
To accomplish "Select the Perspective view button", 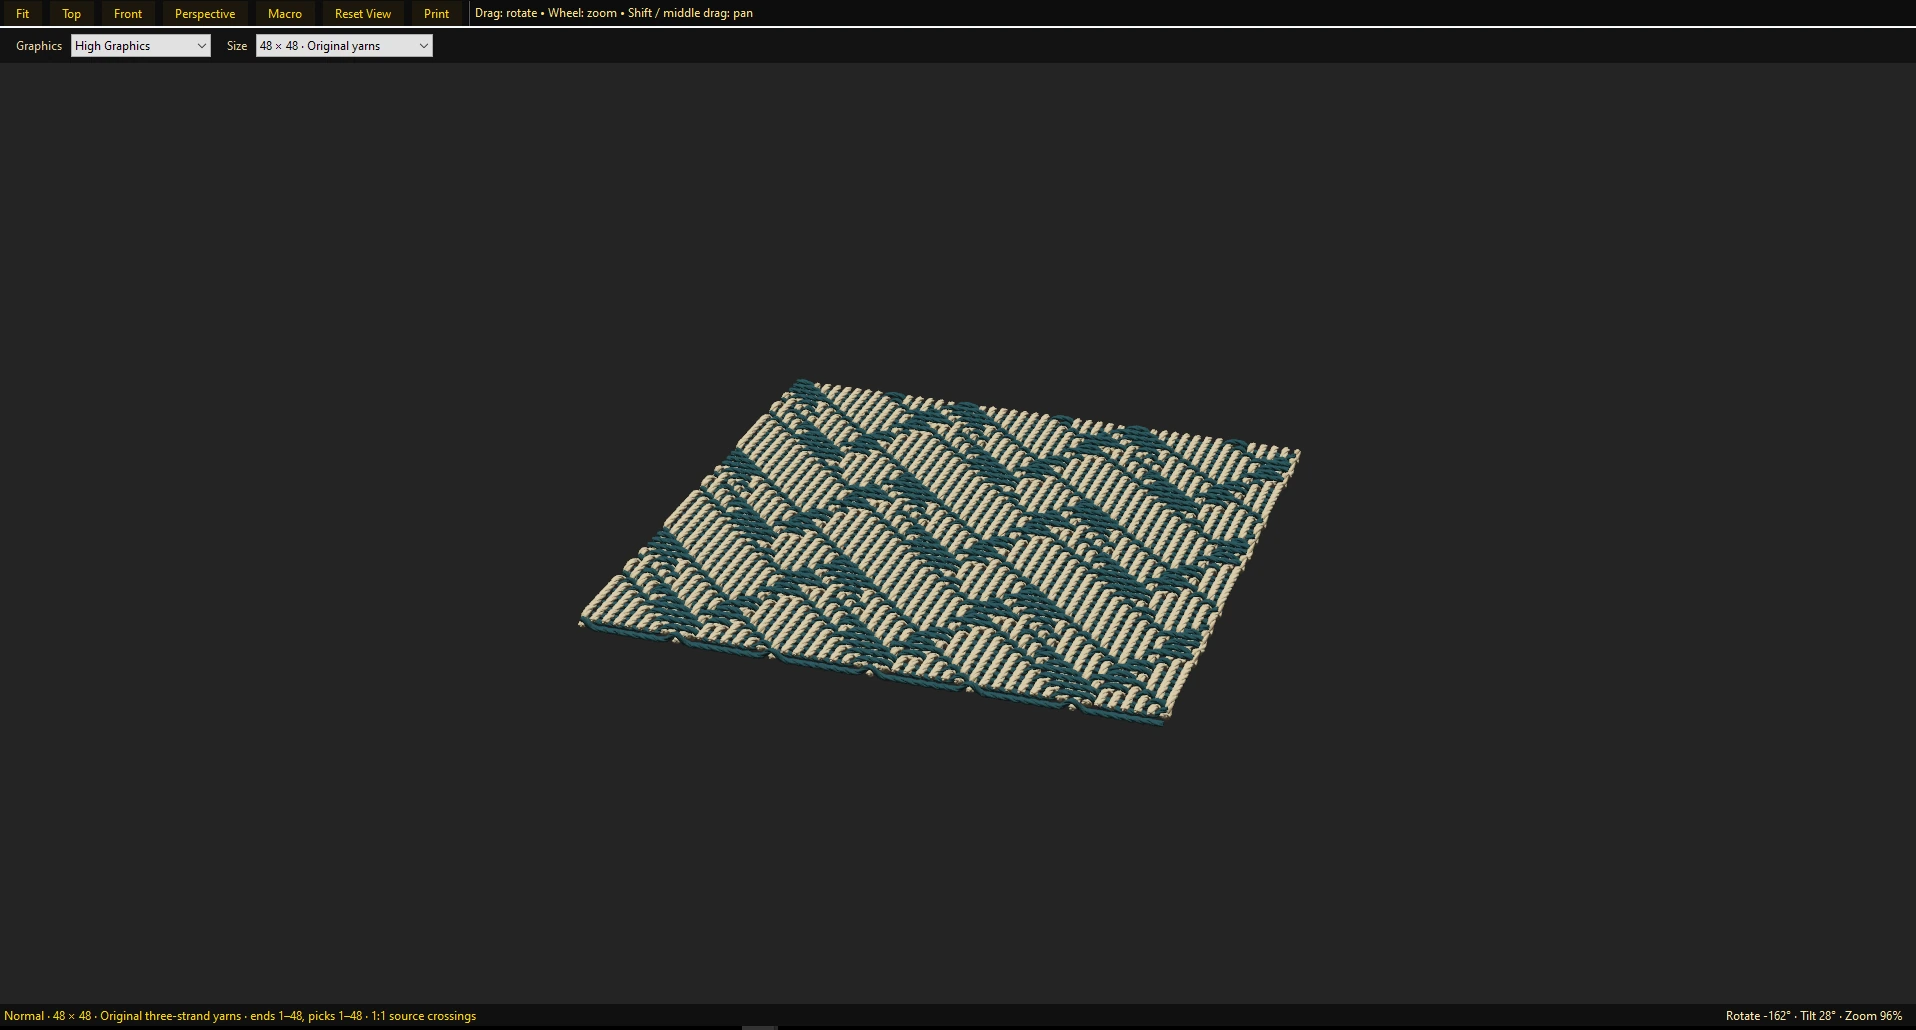I will coord(205,14).
